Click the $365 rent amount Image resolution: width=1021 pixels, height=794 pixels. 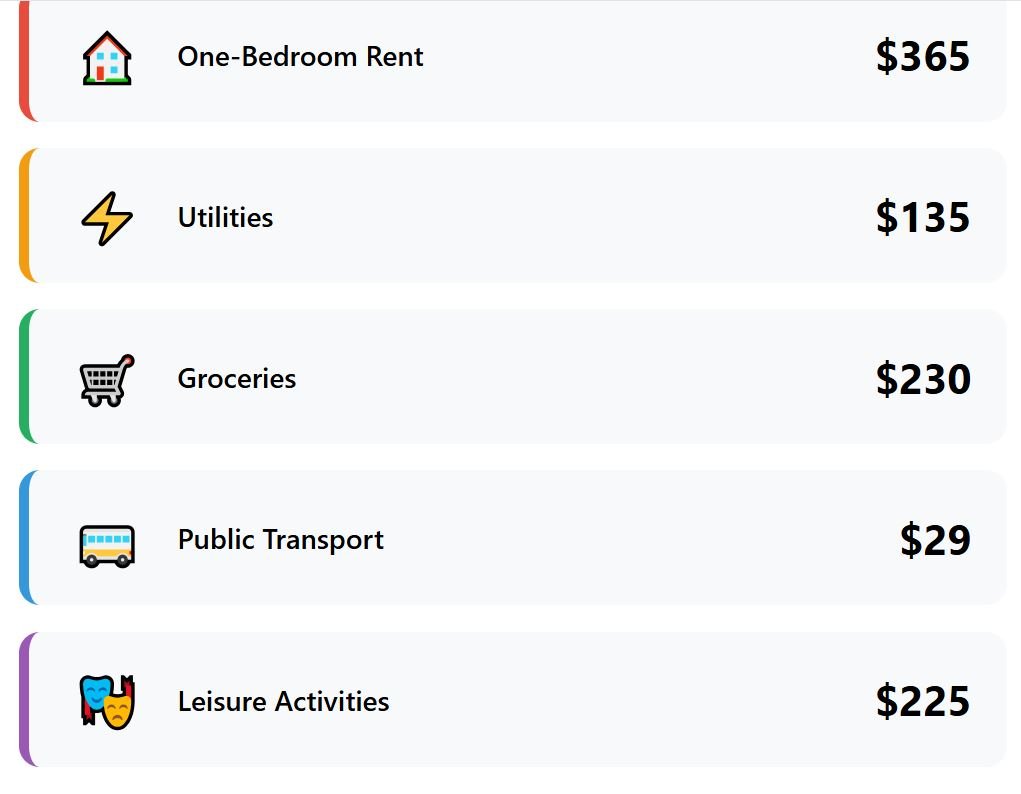pyautogui.click(x=922, y=57)
